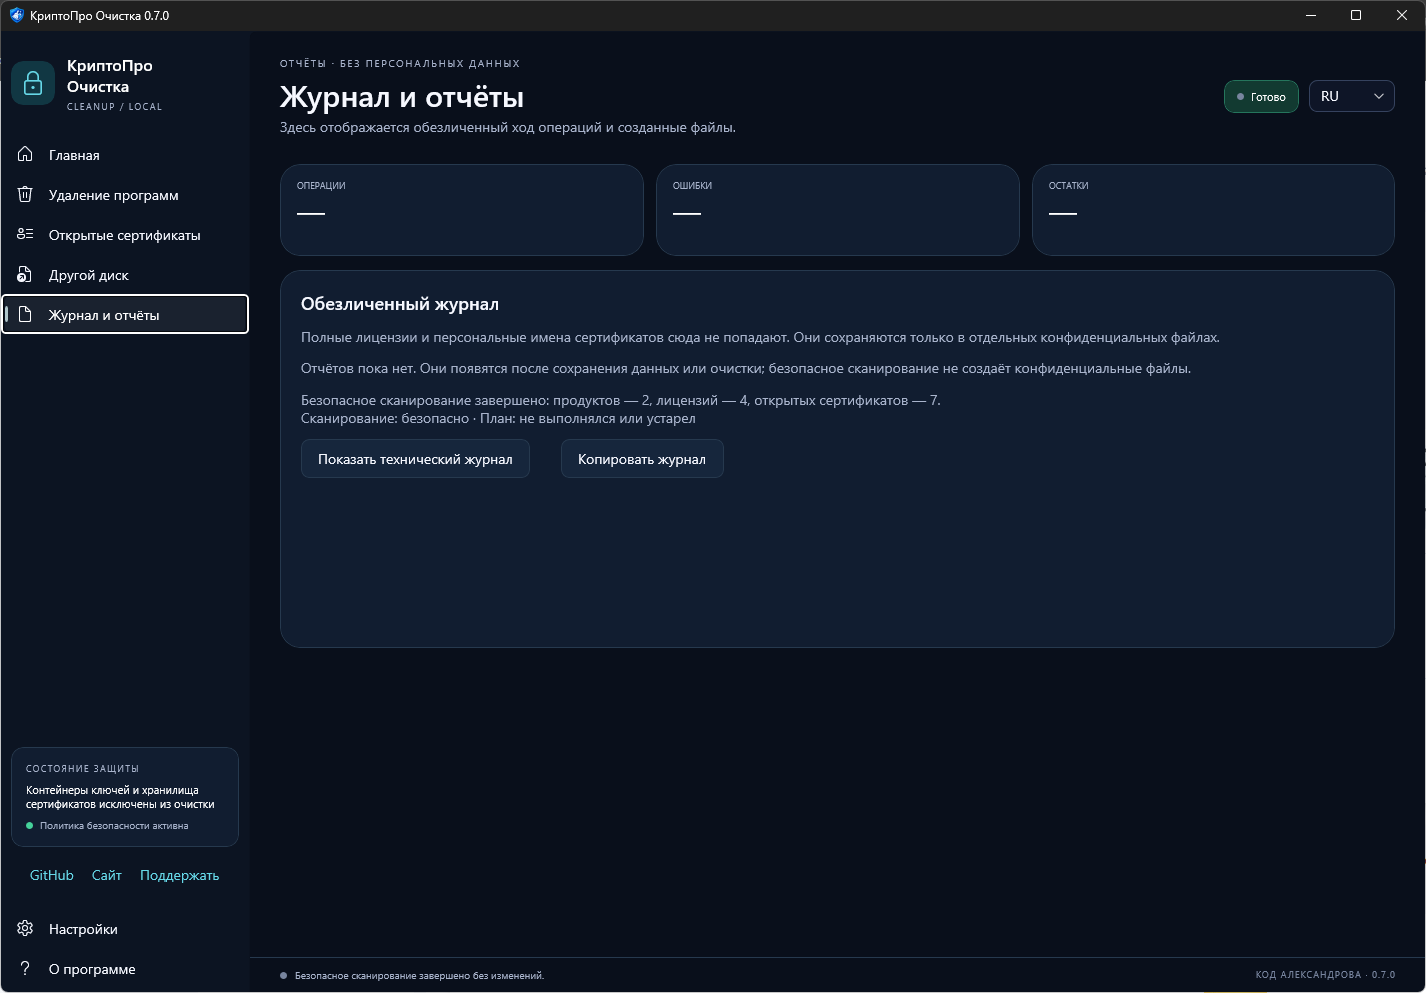Open the Главная menu item

pyautogui.click(x=125, y=155)
